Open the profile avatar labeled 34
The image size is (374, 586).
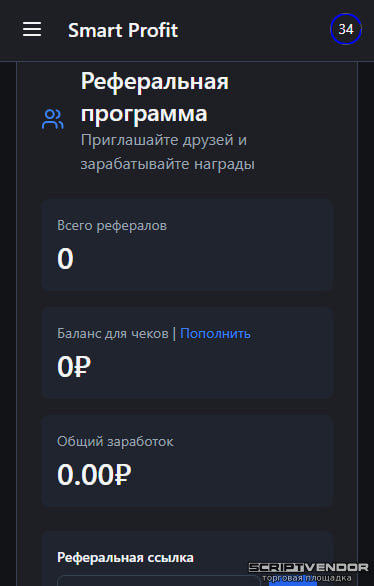[x=346, y=29]
